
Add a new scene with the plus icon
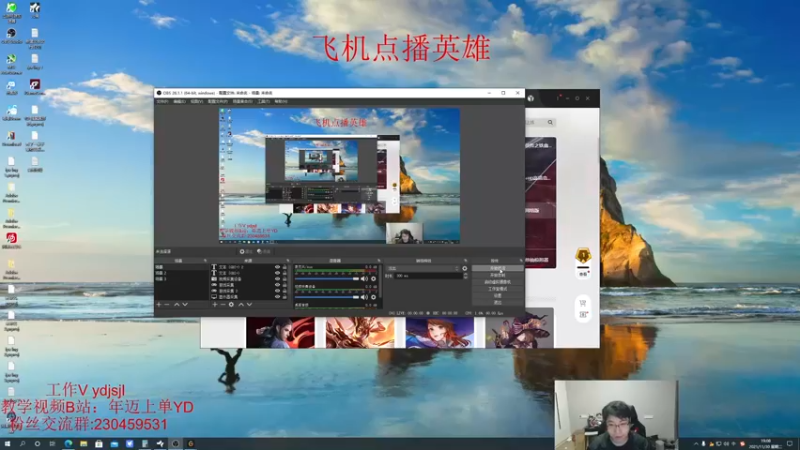click(159, 305)
